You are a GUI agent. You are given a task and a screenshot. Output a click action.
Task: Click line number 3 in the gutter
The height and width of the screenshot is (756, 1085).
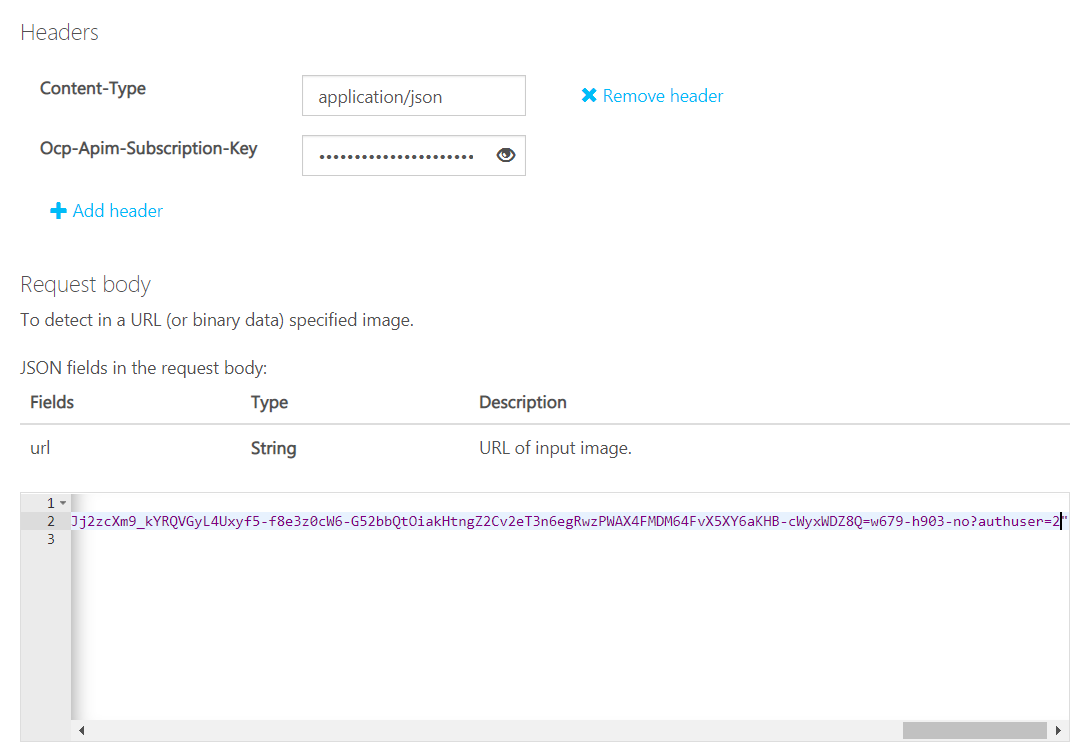point(51,540)
